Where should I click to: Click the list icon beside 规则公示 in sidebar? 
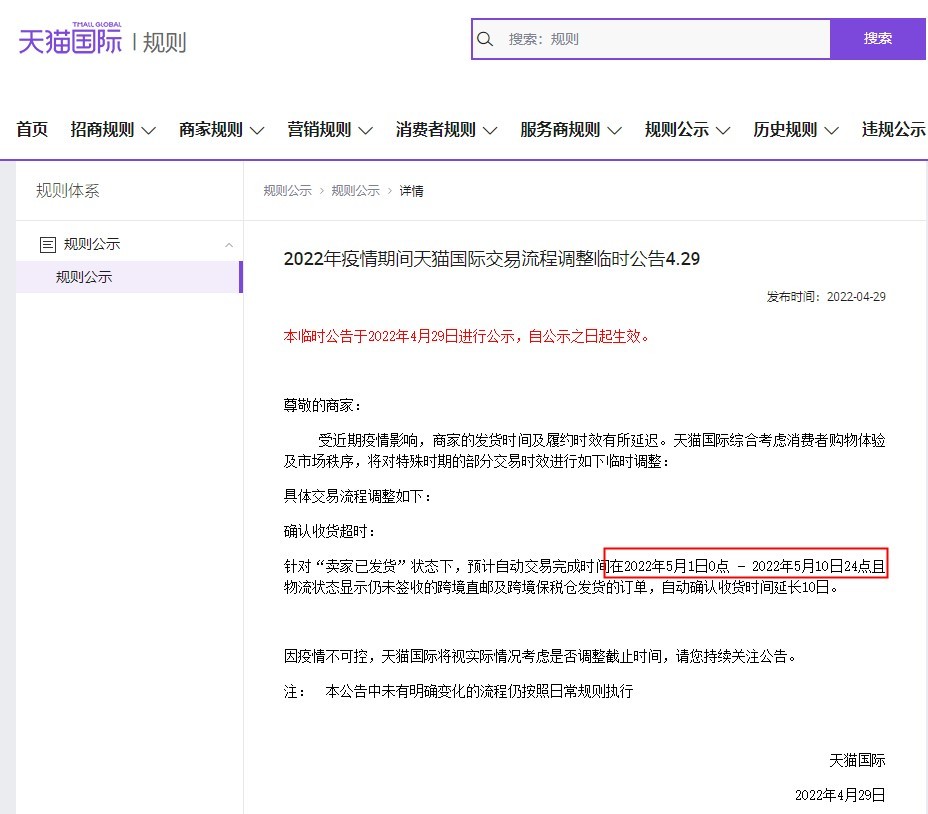click(47, 244)
